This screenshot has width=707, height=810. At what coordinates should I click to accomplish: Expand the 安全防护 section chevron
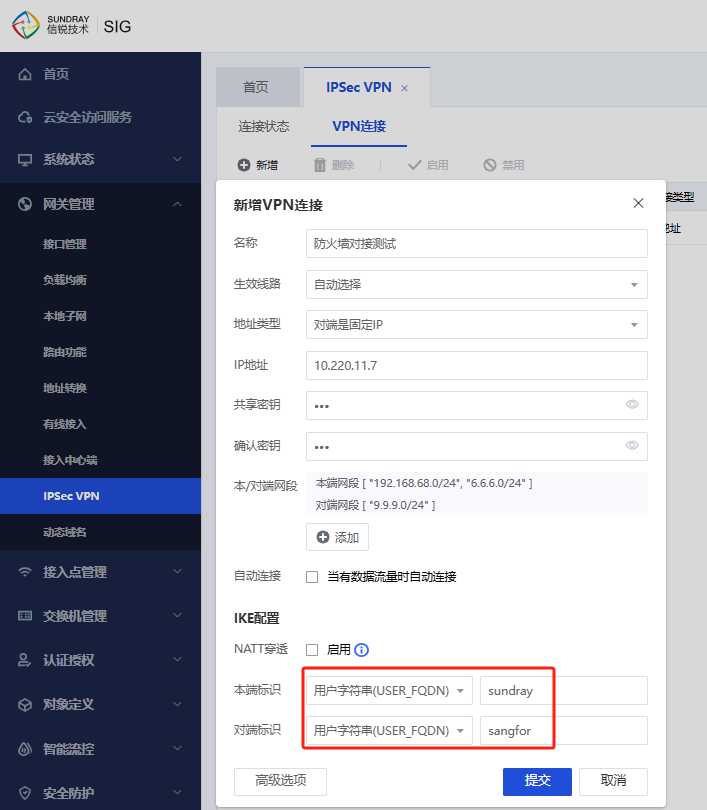point(177,792)
